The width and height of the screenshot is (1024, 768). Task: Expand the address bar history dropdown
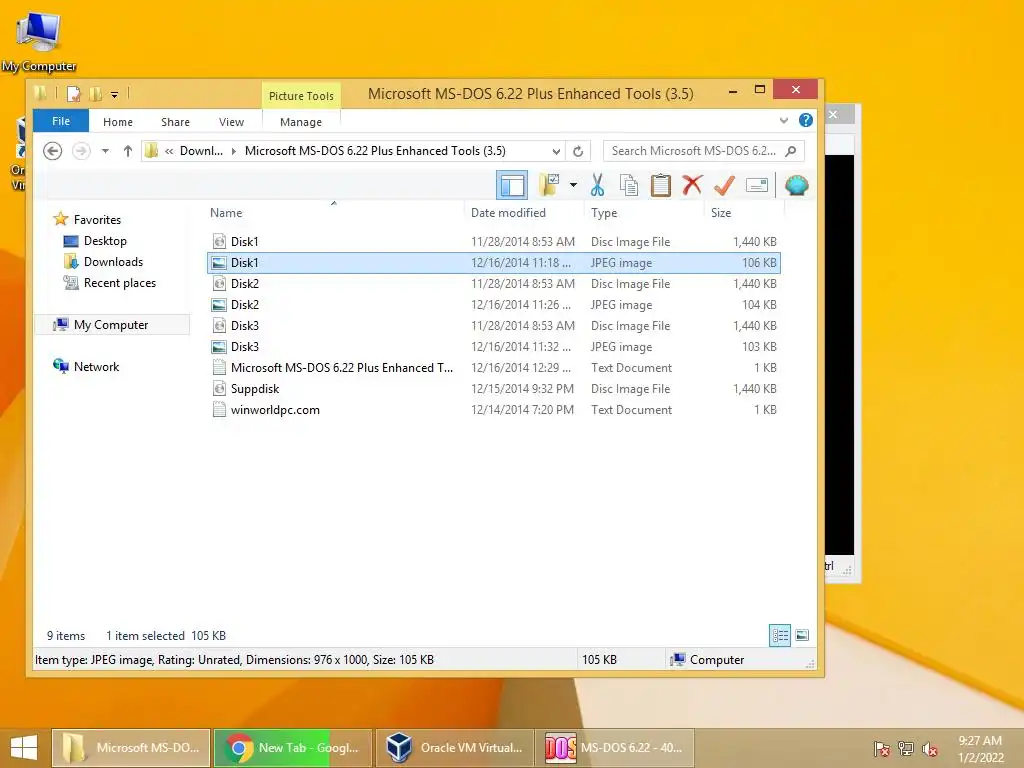(x=556, y=152)
